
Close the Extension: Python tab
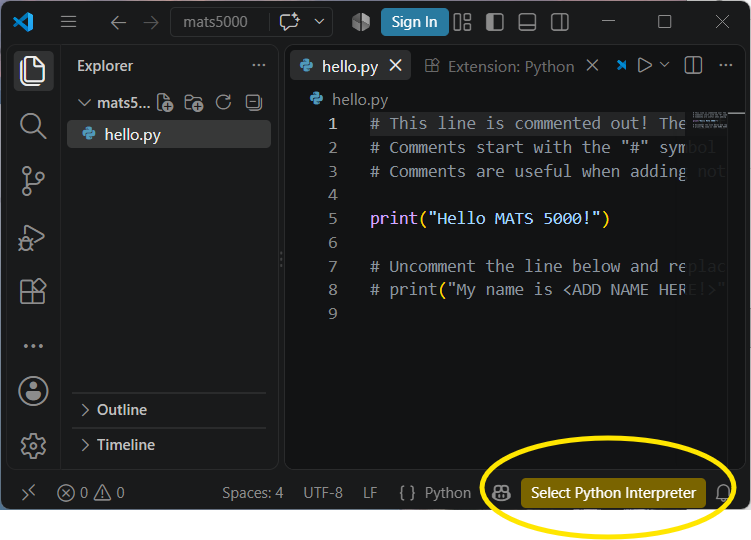592,65
